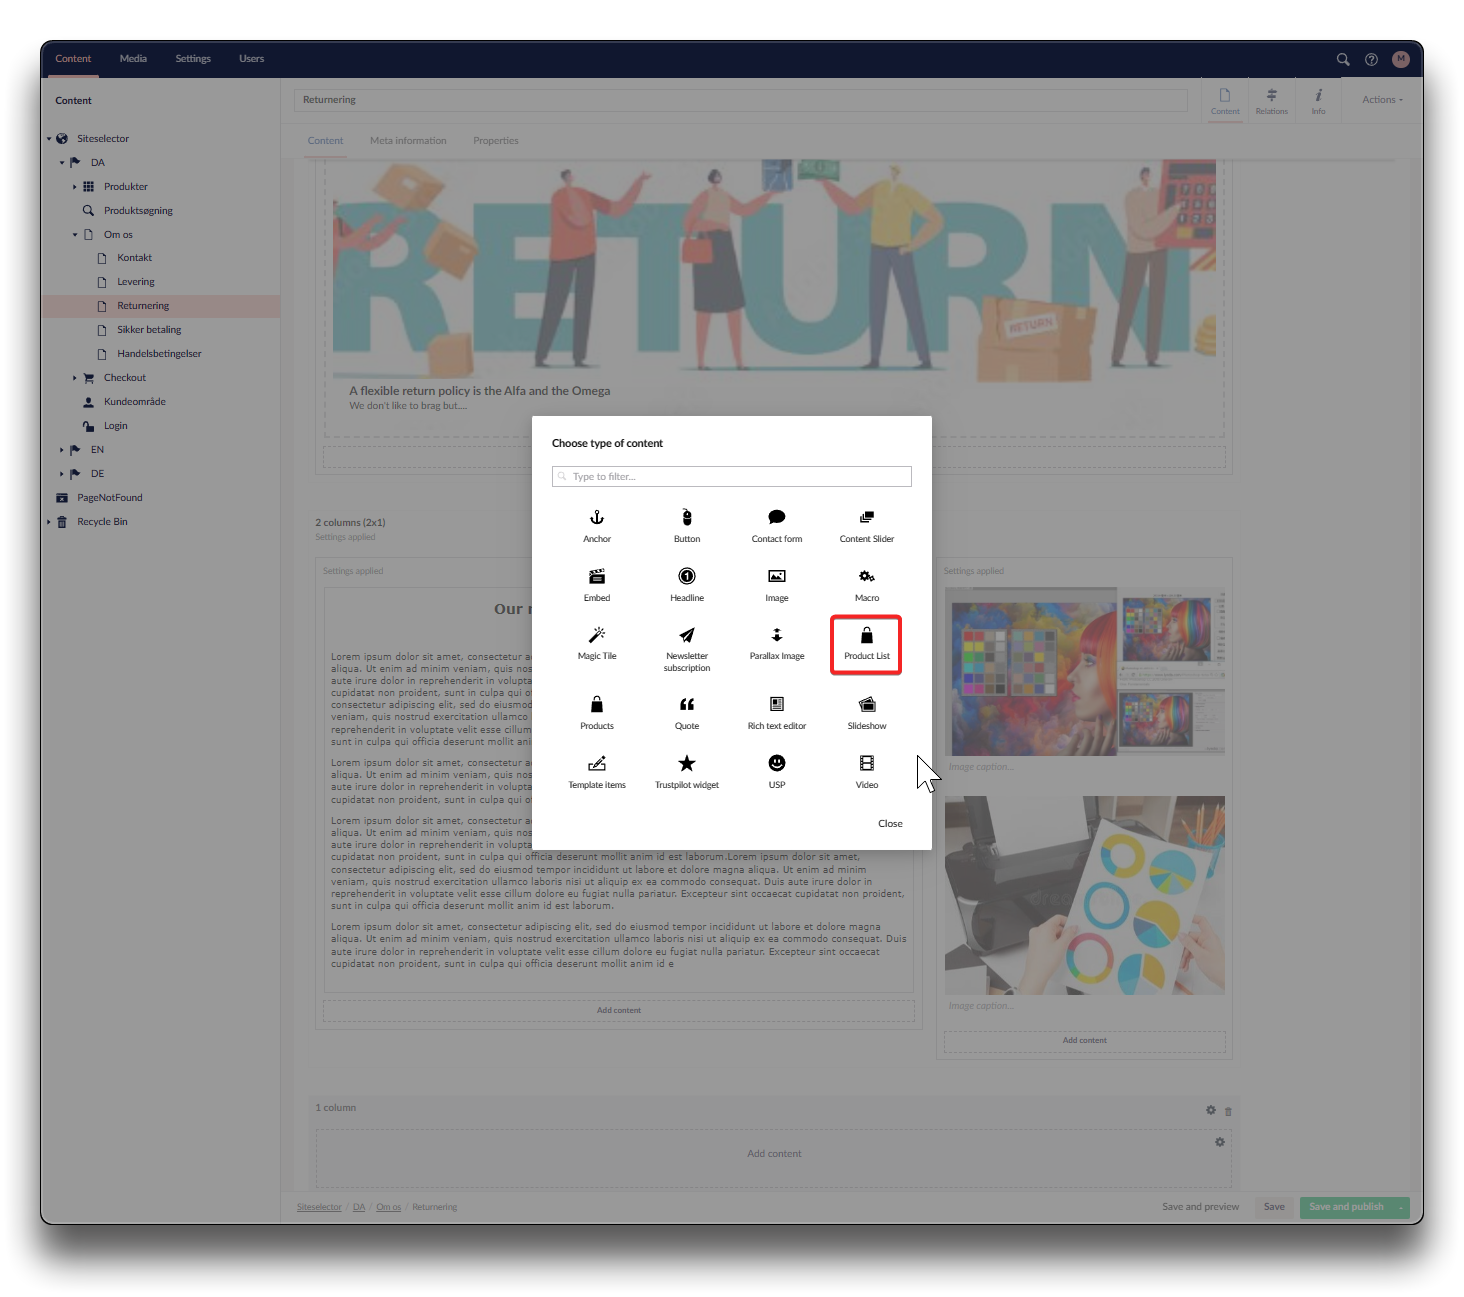Select the Macro content type
1464x1297 pixels.
[867, 585]
